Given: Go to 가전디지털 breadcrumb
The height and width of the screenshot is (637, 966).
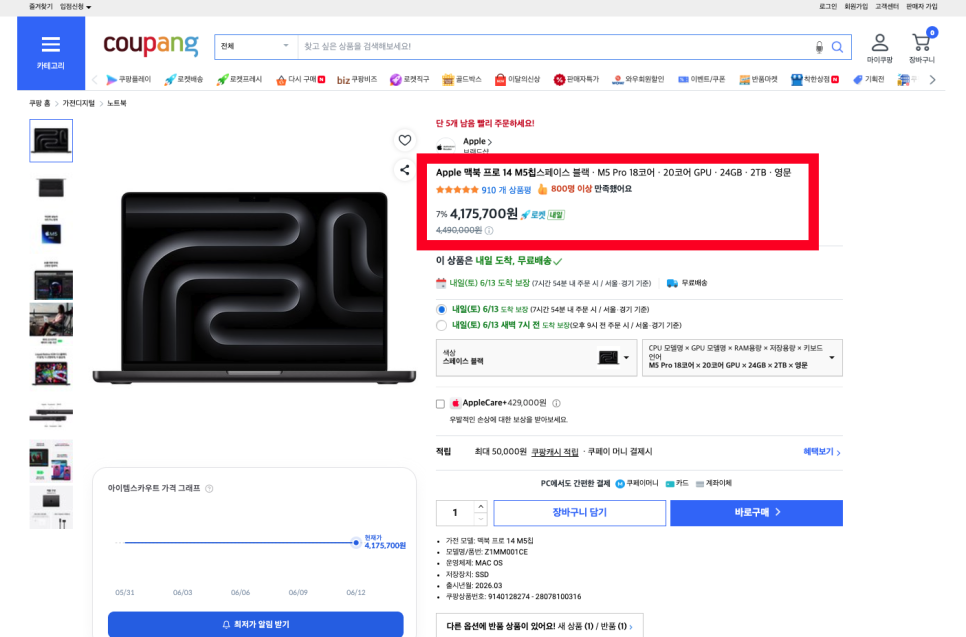Looking at the screenshot, I should tap(78, 103).
